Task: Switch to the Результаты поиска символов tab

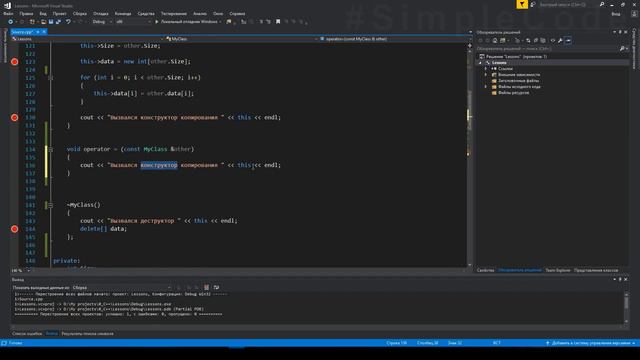Action: click(x=87, y=334)
